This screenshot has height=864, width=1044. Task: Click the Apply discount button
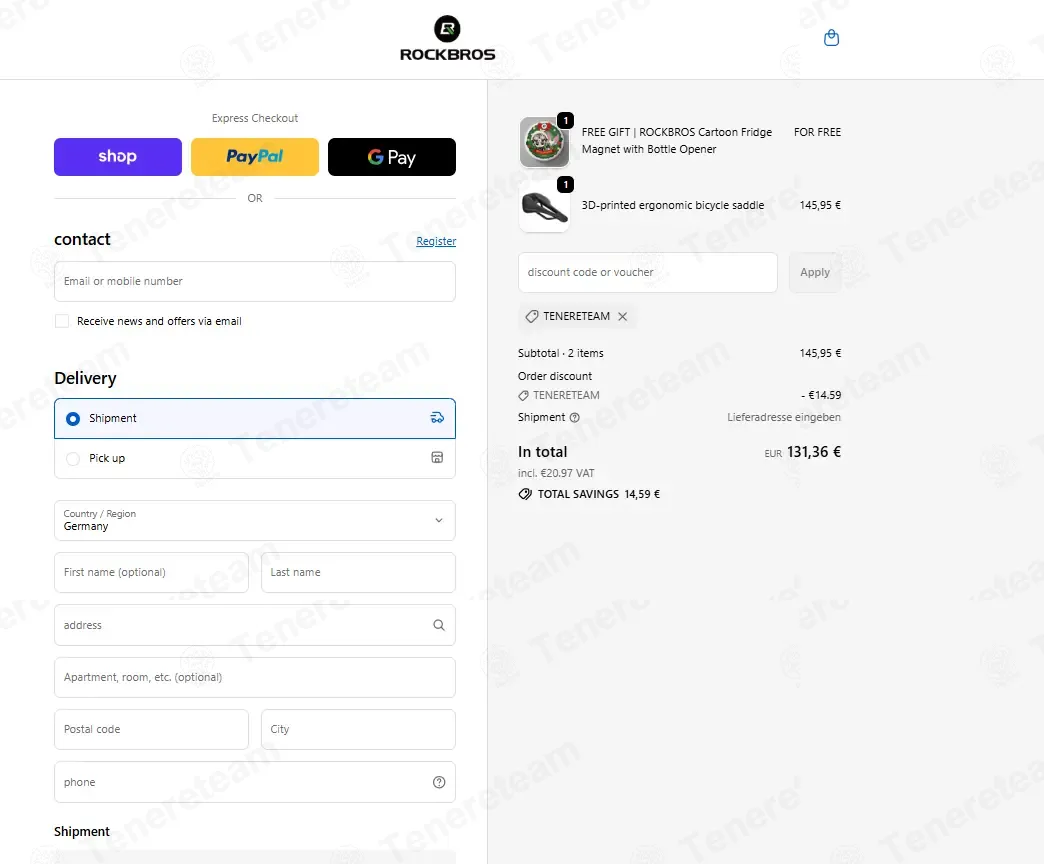[x=815, y=272]
